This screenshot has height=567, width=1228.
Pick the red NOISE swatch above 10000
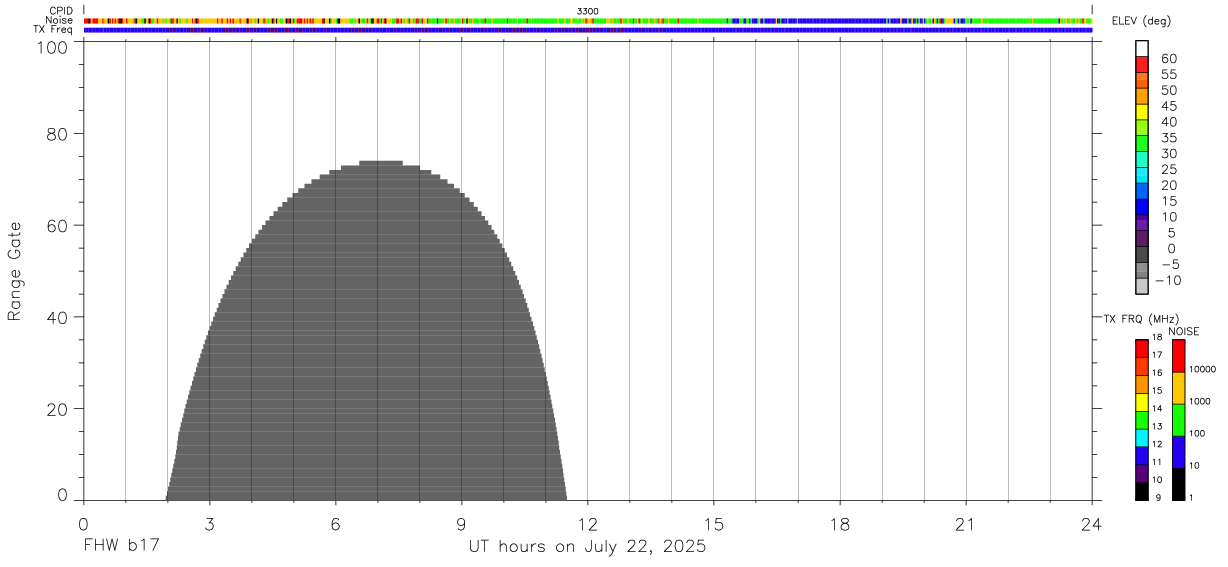1178,356
